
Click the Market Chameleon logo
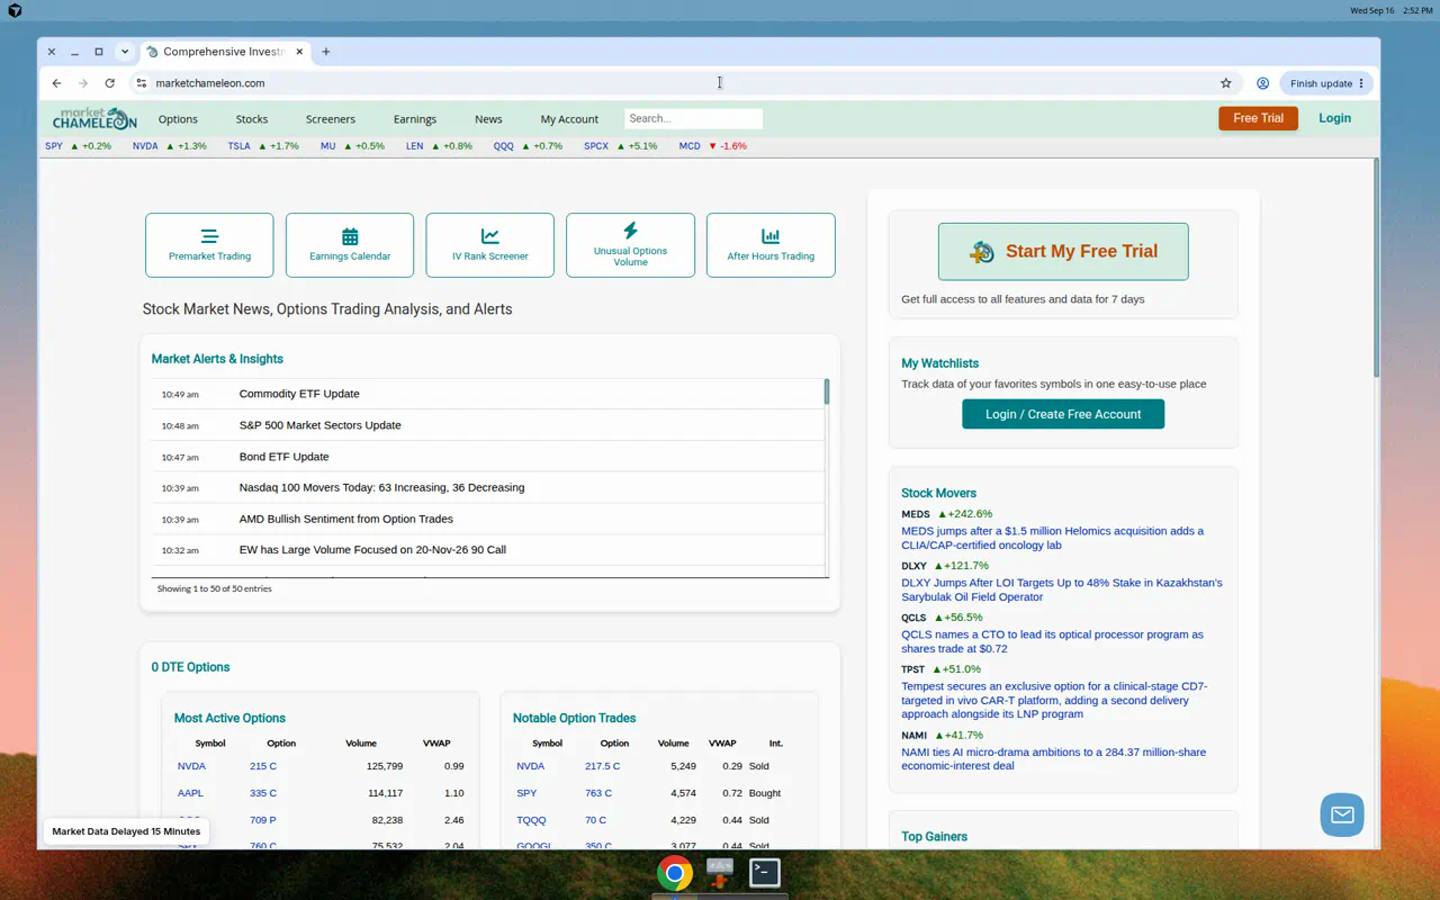94,119
